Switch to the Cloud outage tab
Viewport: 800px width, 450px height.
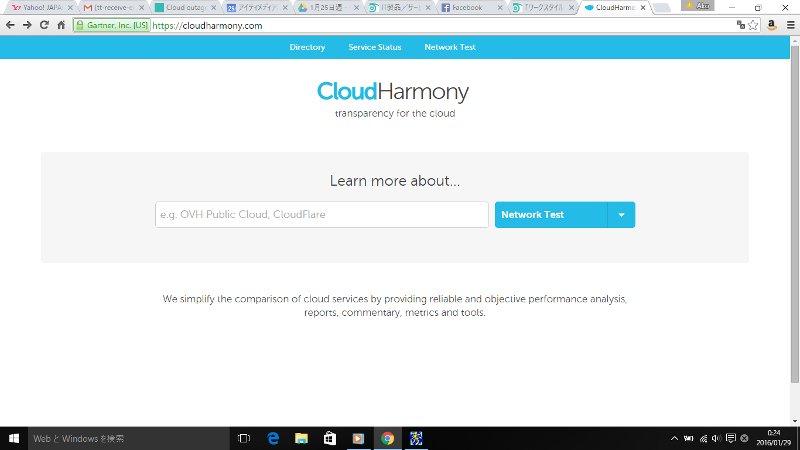185,8
